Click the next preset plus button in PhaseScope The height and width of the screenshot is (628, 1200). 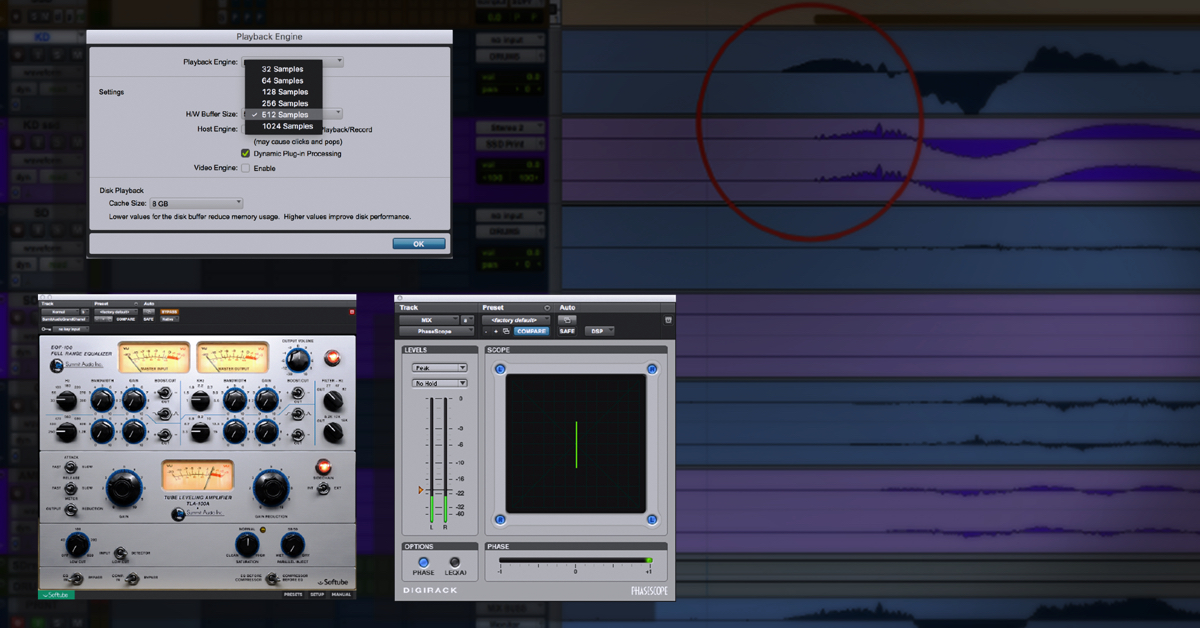496,332
